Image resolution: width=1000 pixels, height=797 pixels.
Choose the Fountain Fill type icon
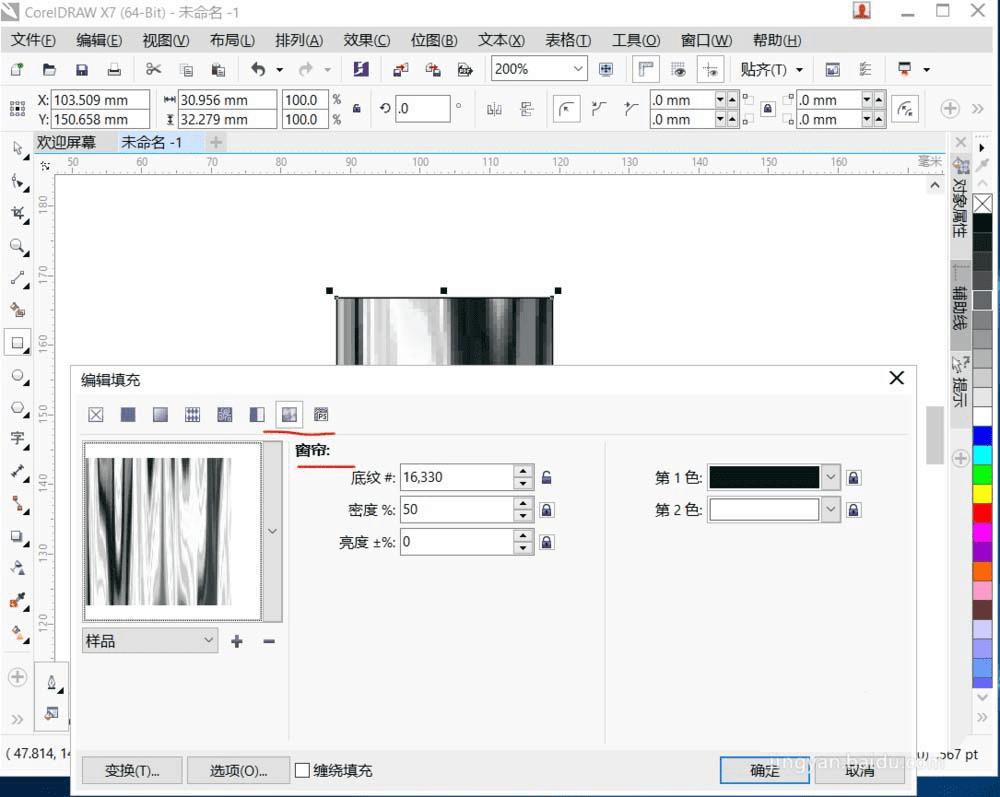pos(160,414)
